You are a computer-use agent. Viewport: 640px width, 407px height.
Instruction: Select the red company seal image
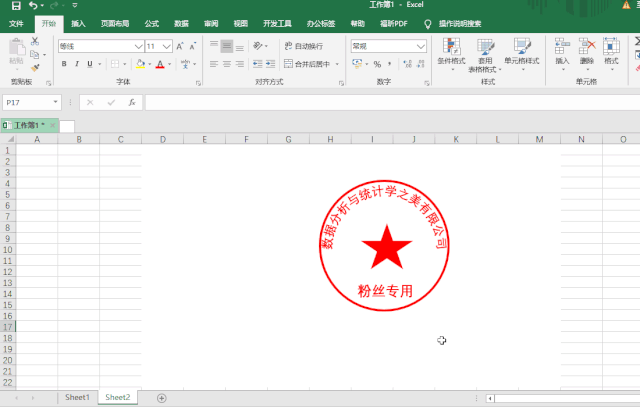coord(384,245)
